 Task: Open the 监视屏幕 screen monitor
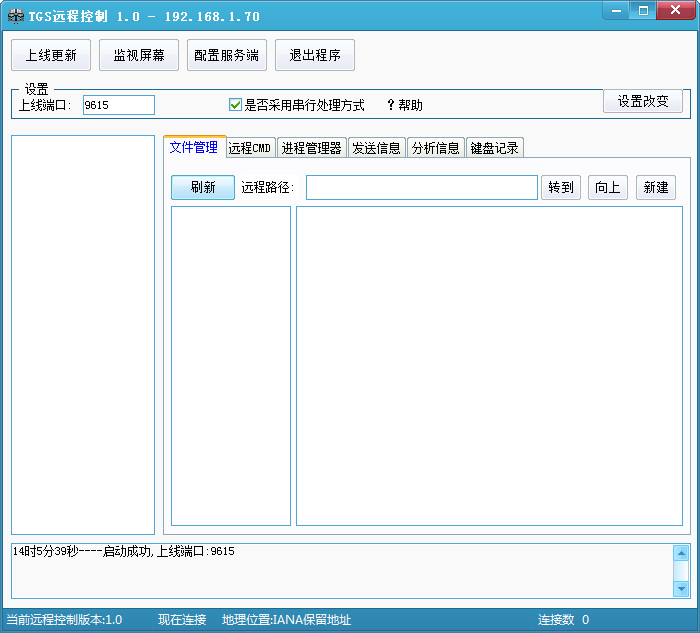pos(139,55)
